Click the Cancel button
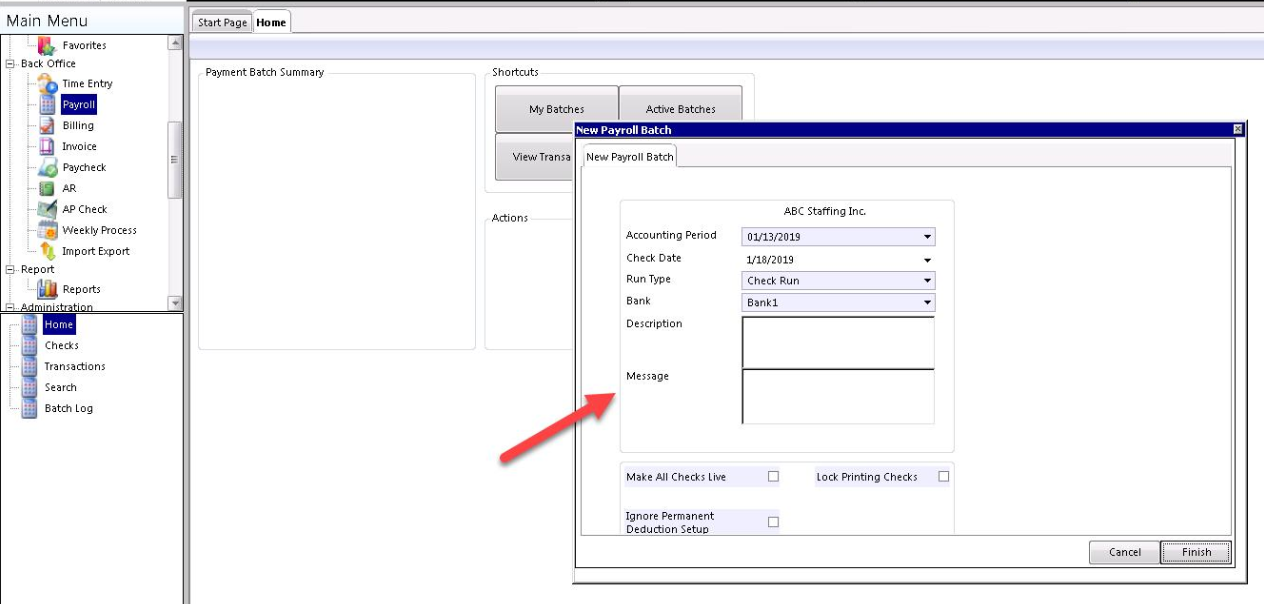Image resolution: width=1264 pixels, height=604 pixels. coord(1125,552)
